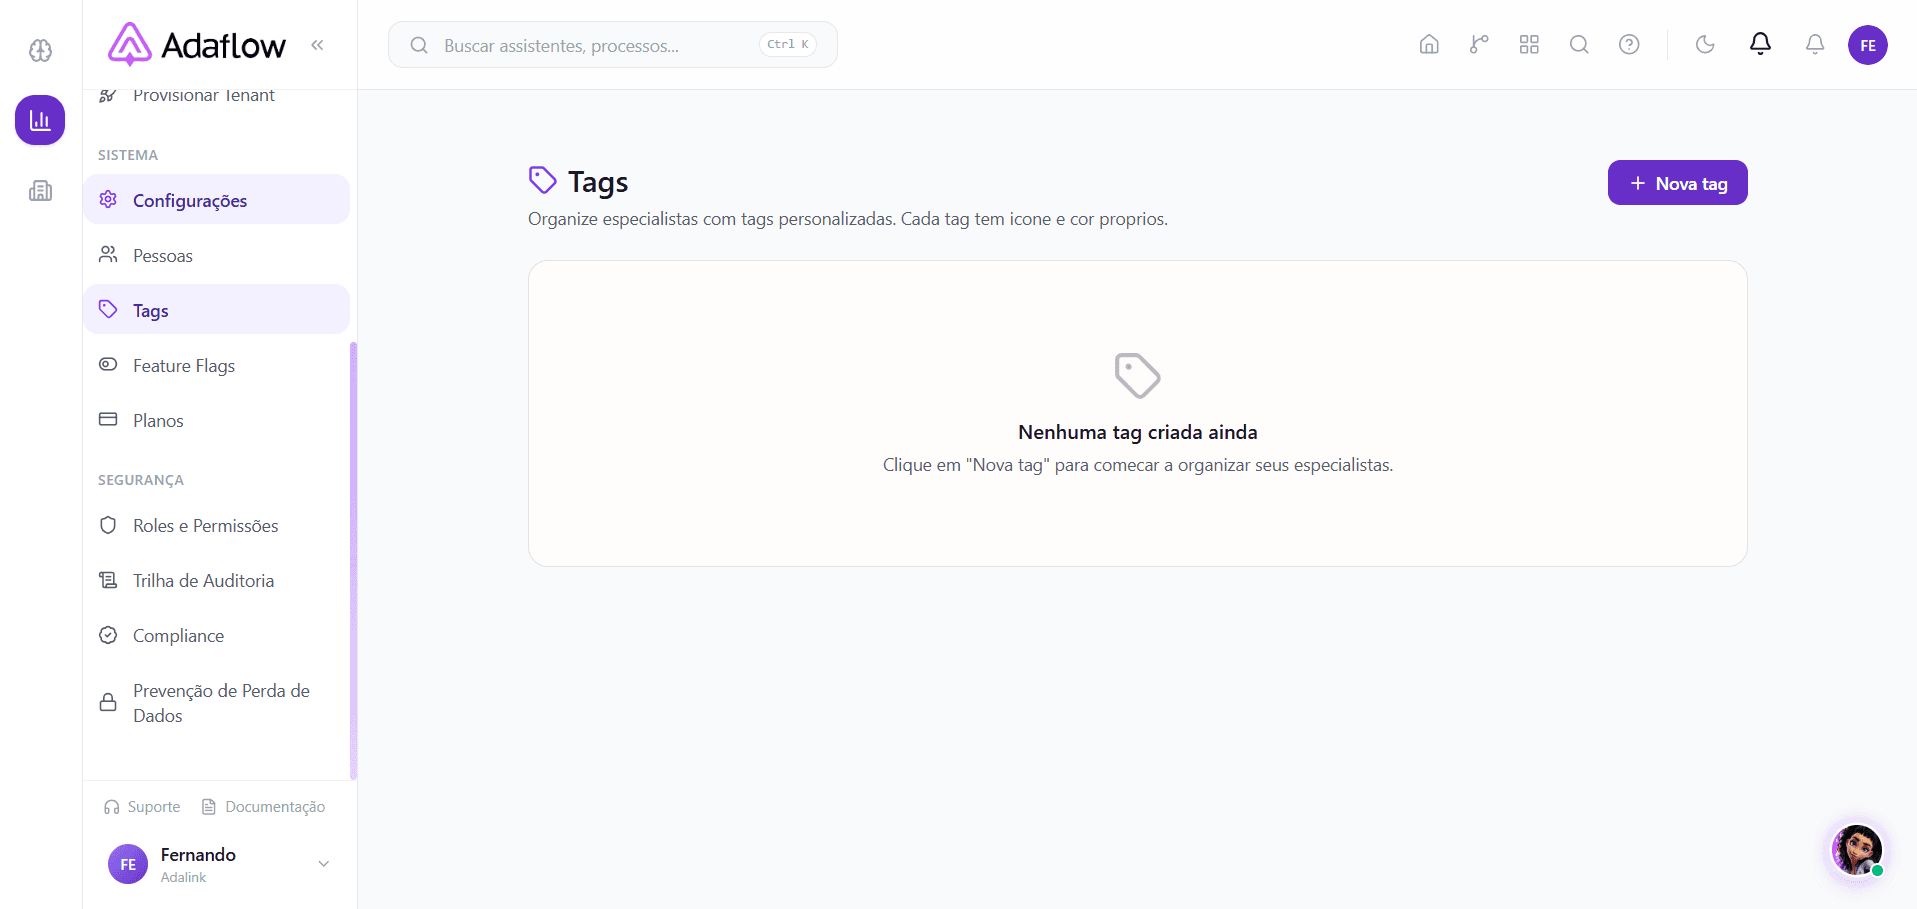Screen dimensions: 1917x909
Task: Open notifications with the dark bell icon
Action: point(1760,44)
